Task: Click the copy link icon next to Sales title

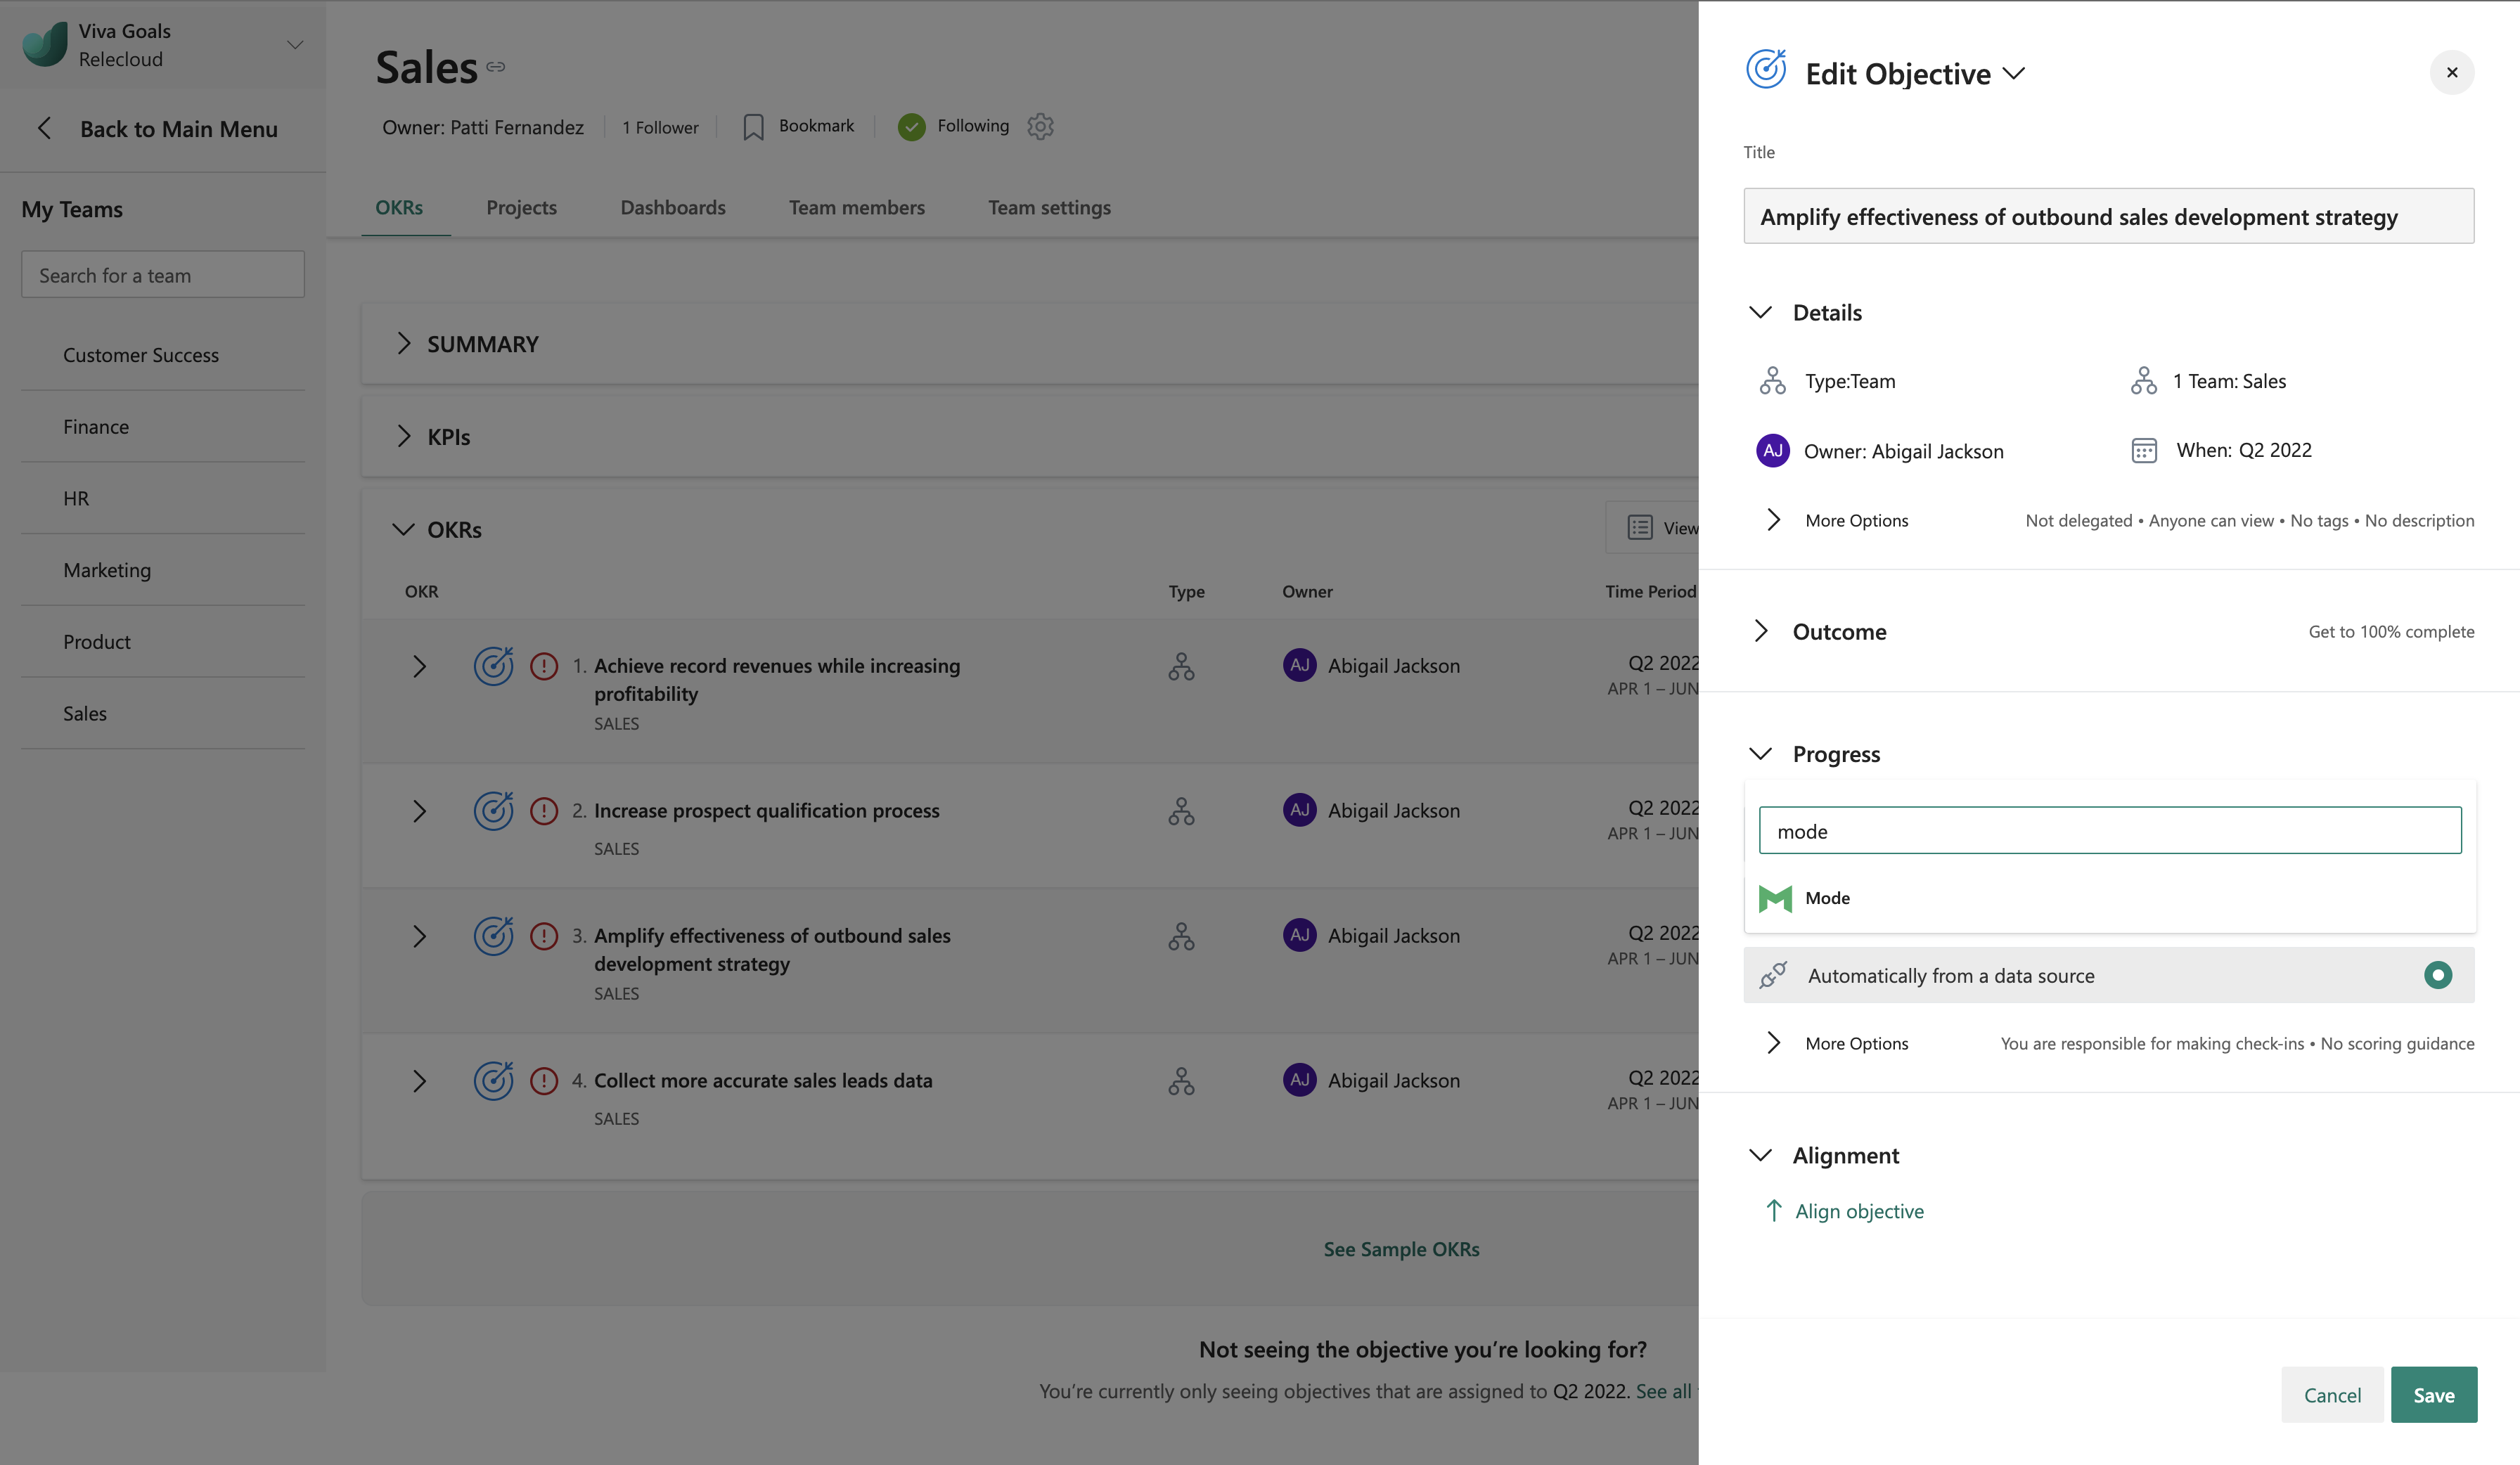Action: (x=496, y=67)
